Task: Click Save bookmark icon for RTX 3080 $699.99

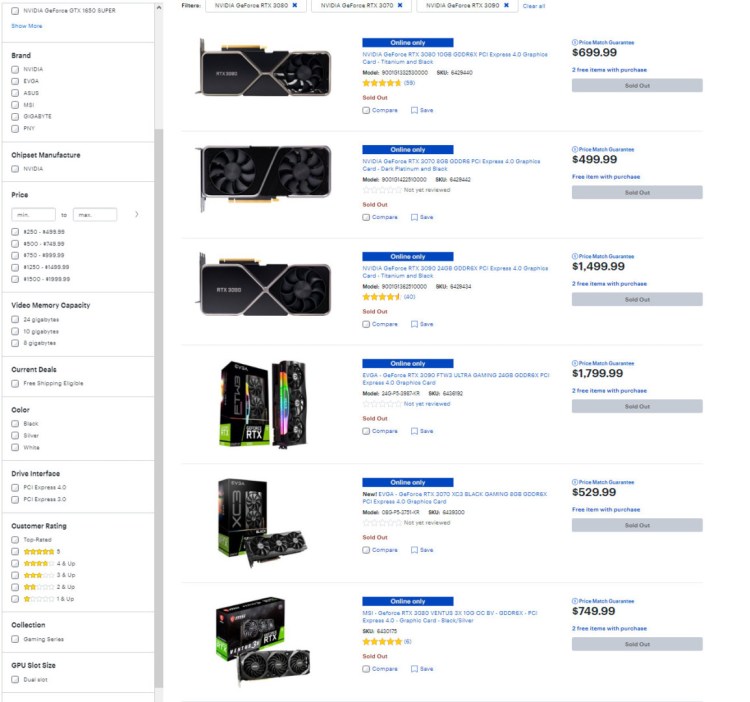Action: pyautogui.click(x=414, y=110)
